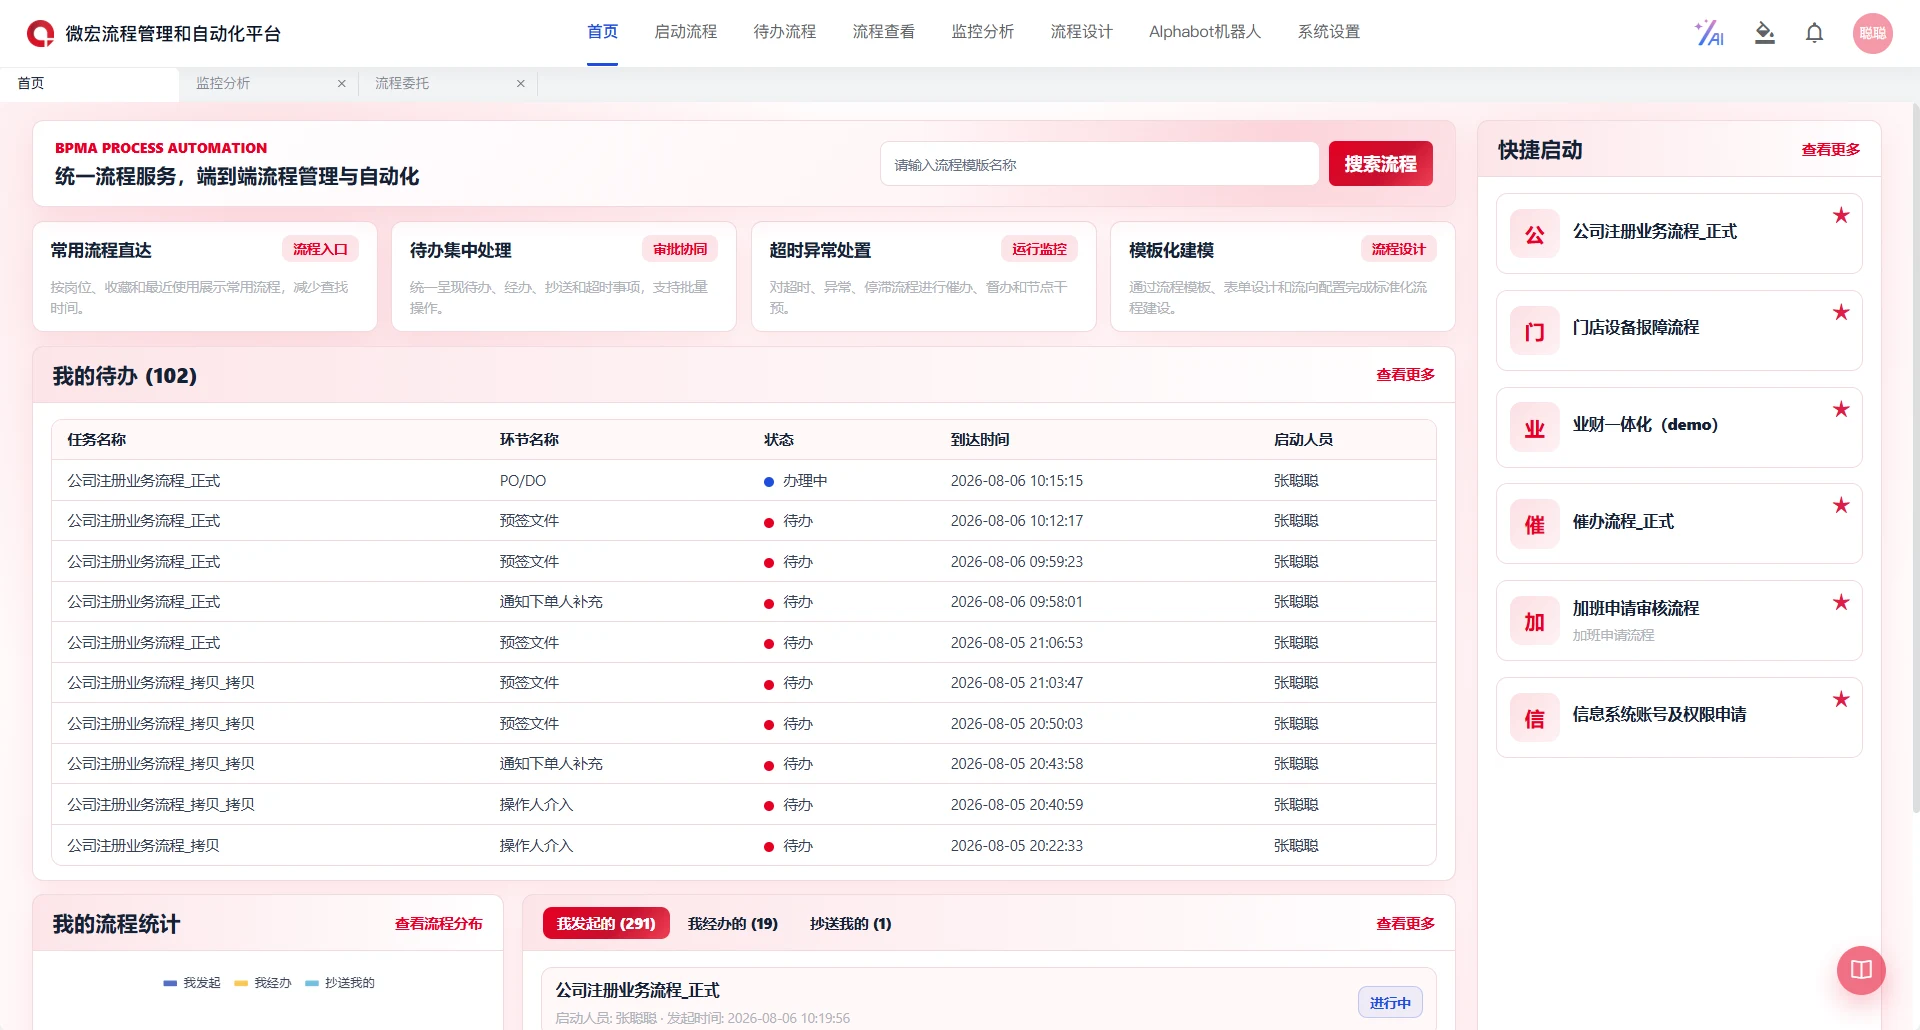The height and width of the screenshot is (1030, 1920).
Task: Toggle star on 加班申请审核流程
Action: [1841, 602]
